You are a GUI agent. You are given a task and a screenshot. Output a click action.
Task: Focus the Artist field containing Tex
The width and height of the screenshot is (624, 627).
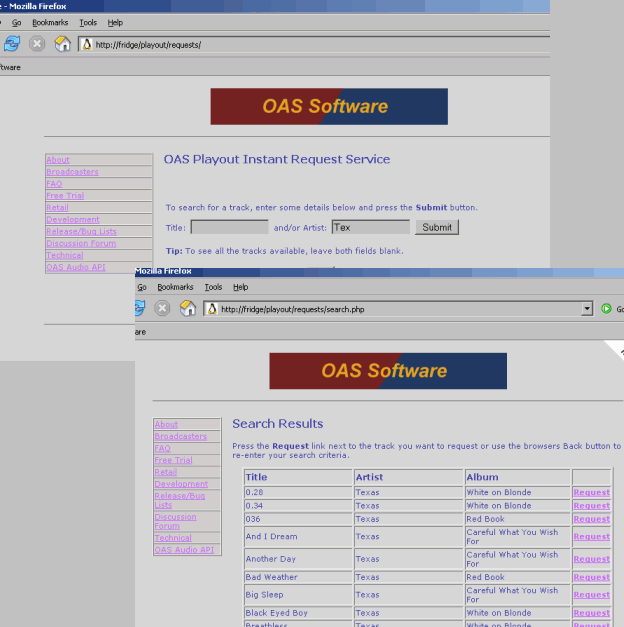[x=371, y=227]
